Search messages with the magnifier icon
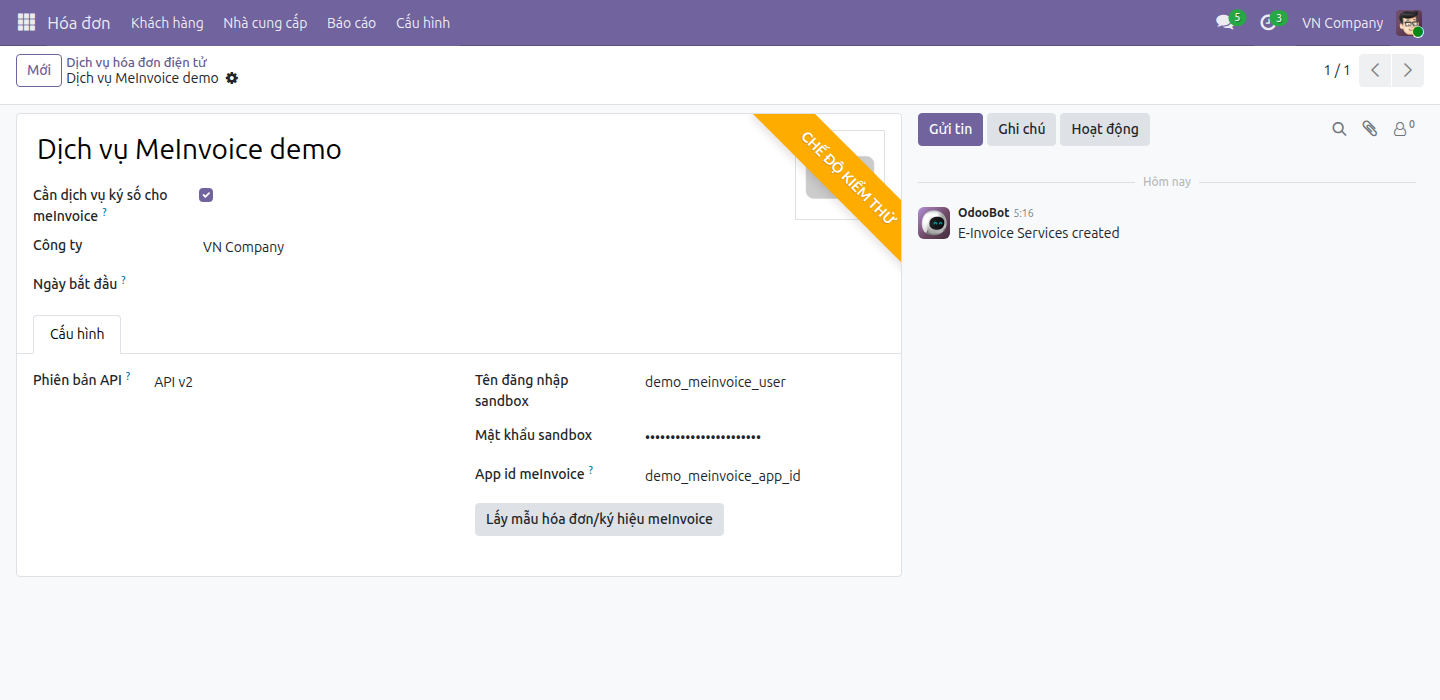Image resolution: width=1440 pixels, height=700 pixels. tap(1339, 129)
